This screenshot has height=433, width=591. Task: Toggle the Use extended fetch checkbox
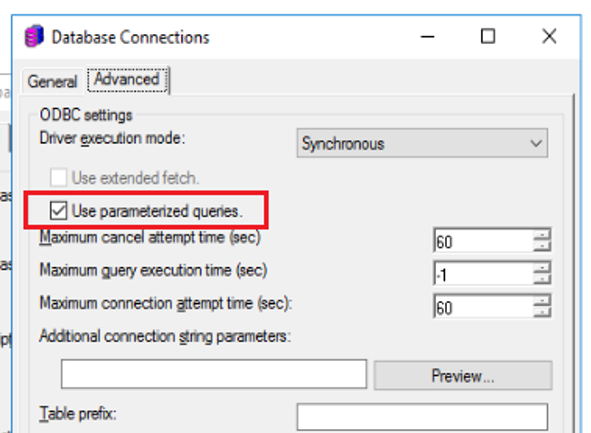58,177
